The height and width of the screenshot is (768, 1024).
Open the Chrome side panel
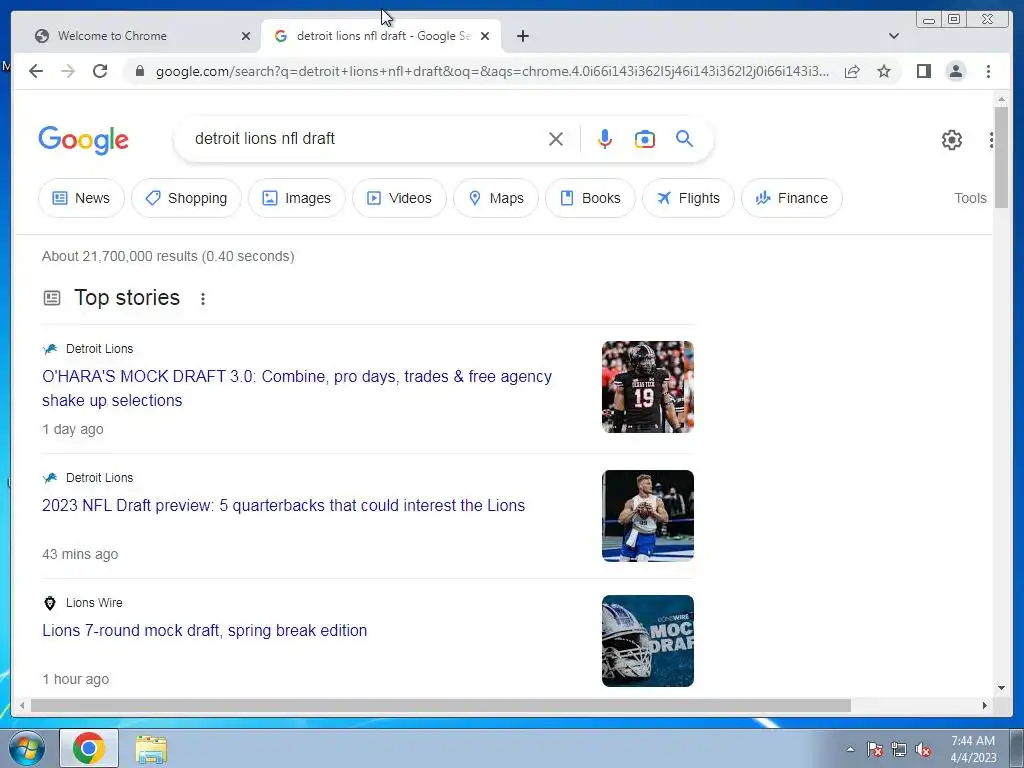pos(923,71)
